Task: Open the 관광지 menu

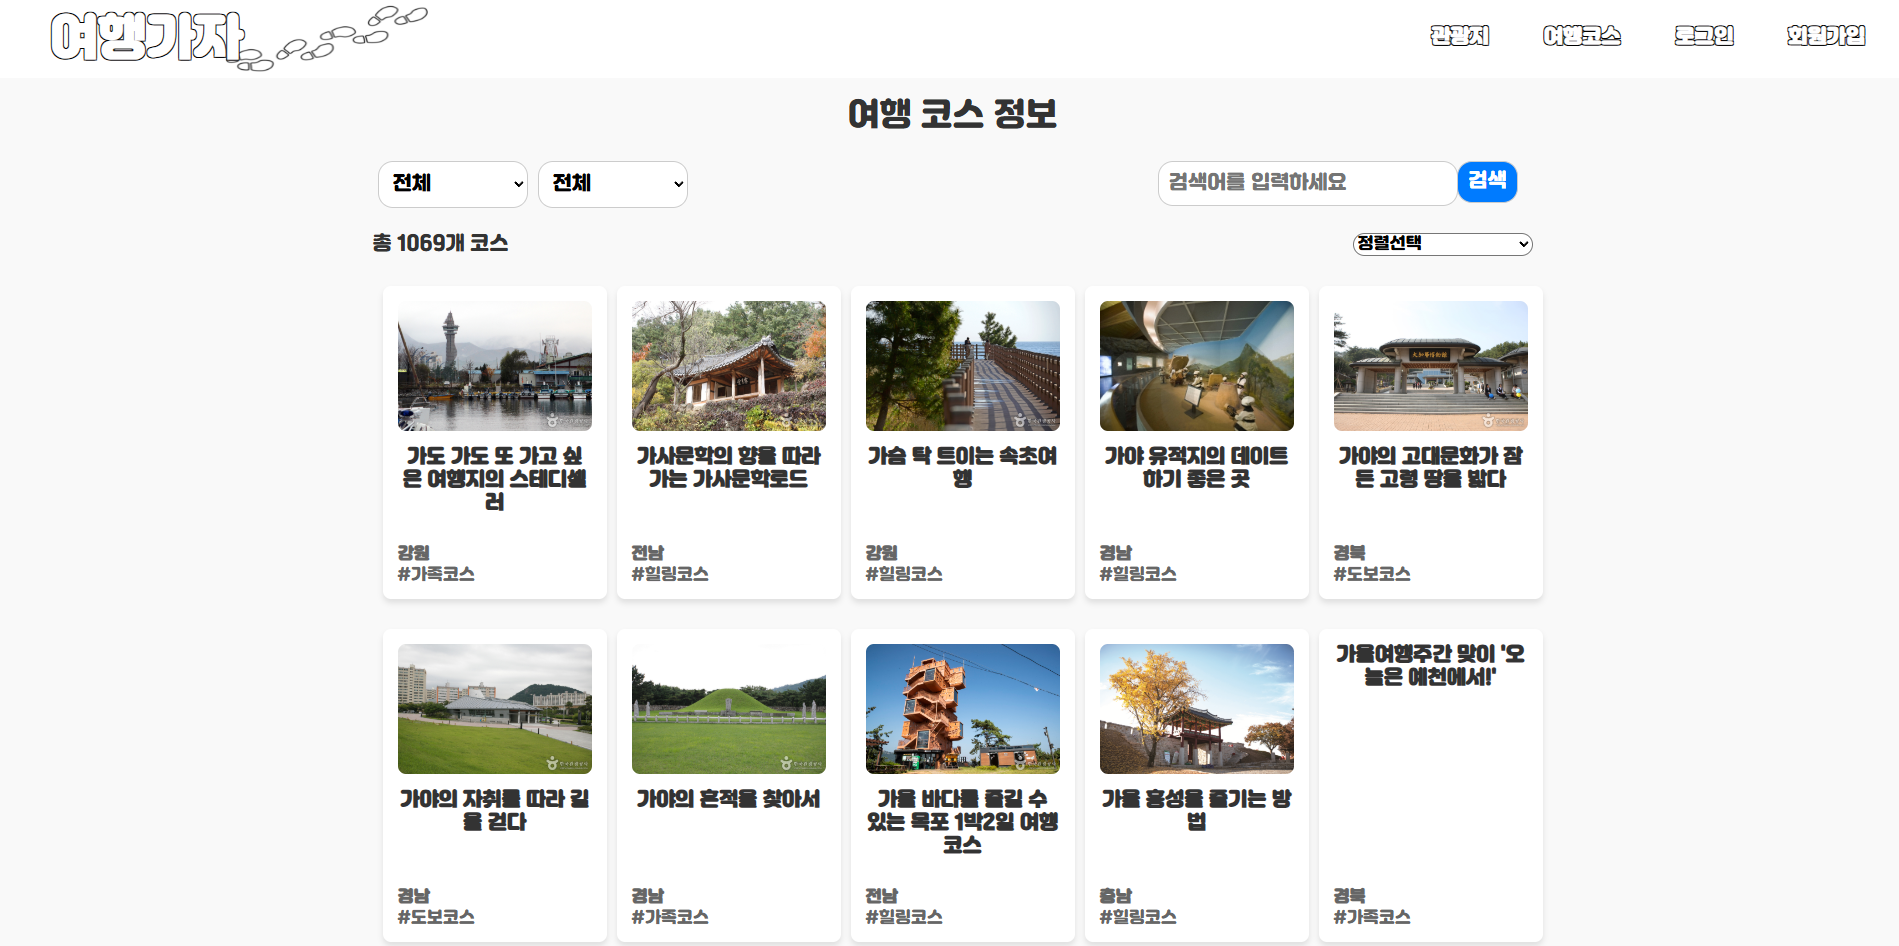Action: pyautogui.click(x=1459, y=36)
